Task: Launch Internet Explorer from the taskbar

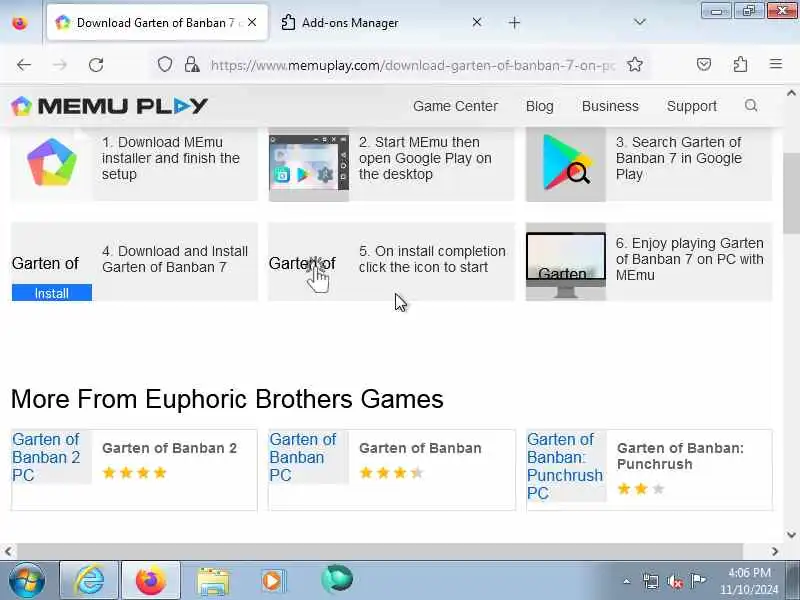Action: click(x=89, y=580)
